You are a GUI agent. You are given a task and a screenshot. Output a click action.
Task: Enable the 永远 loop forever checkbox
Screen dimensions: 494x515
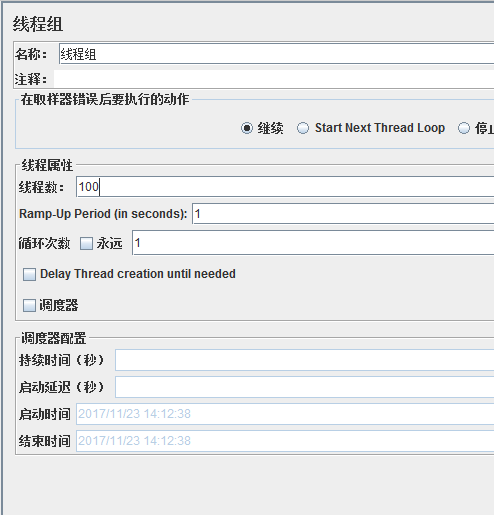[86, 243]
